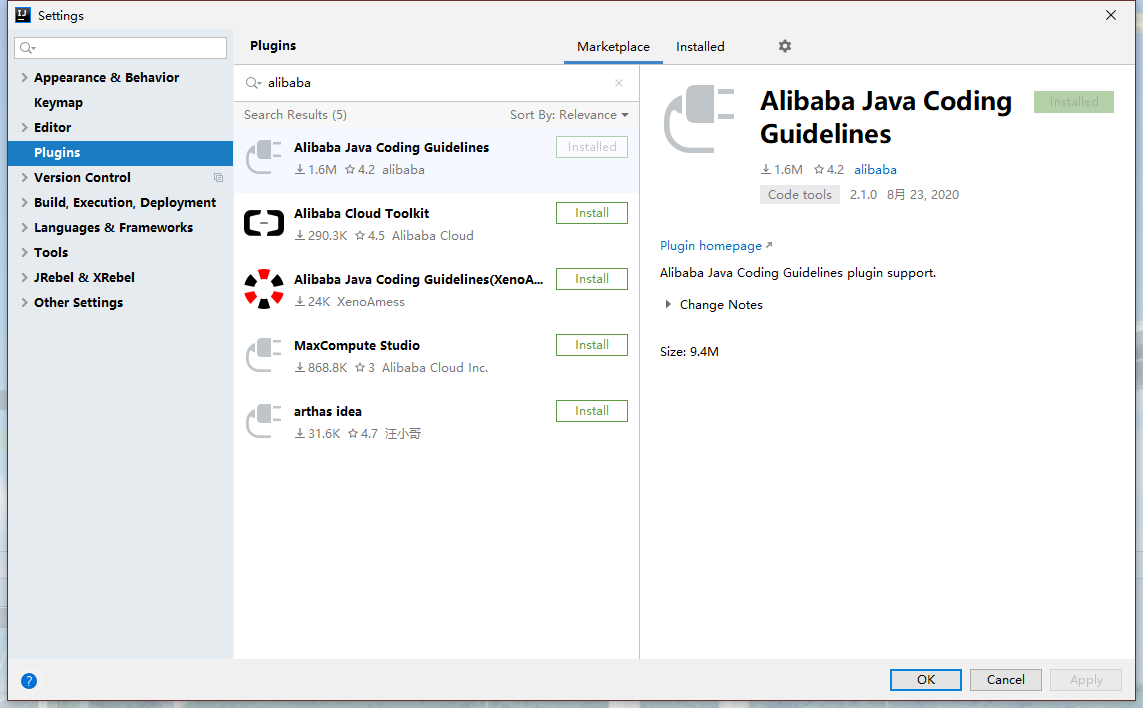
Task: Select Keymap in the settings tree
Action: click(58, 103)
